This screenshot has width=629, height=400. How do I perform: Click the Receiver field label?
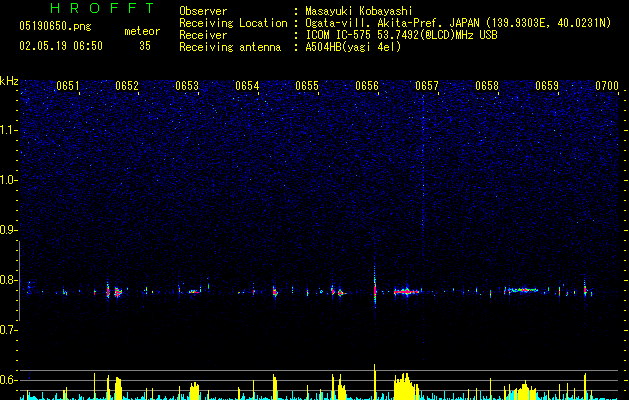pyautogui.click(x=203, y=35)
